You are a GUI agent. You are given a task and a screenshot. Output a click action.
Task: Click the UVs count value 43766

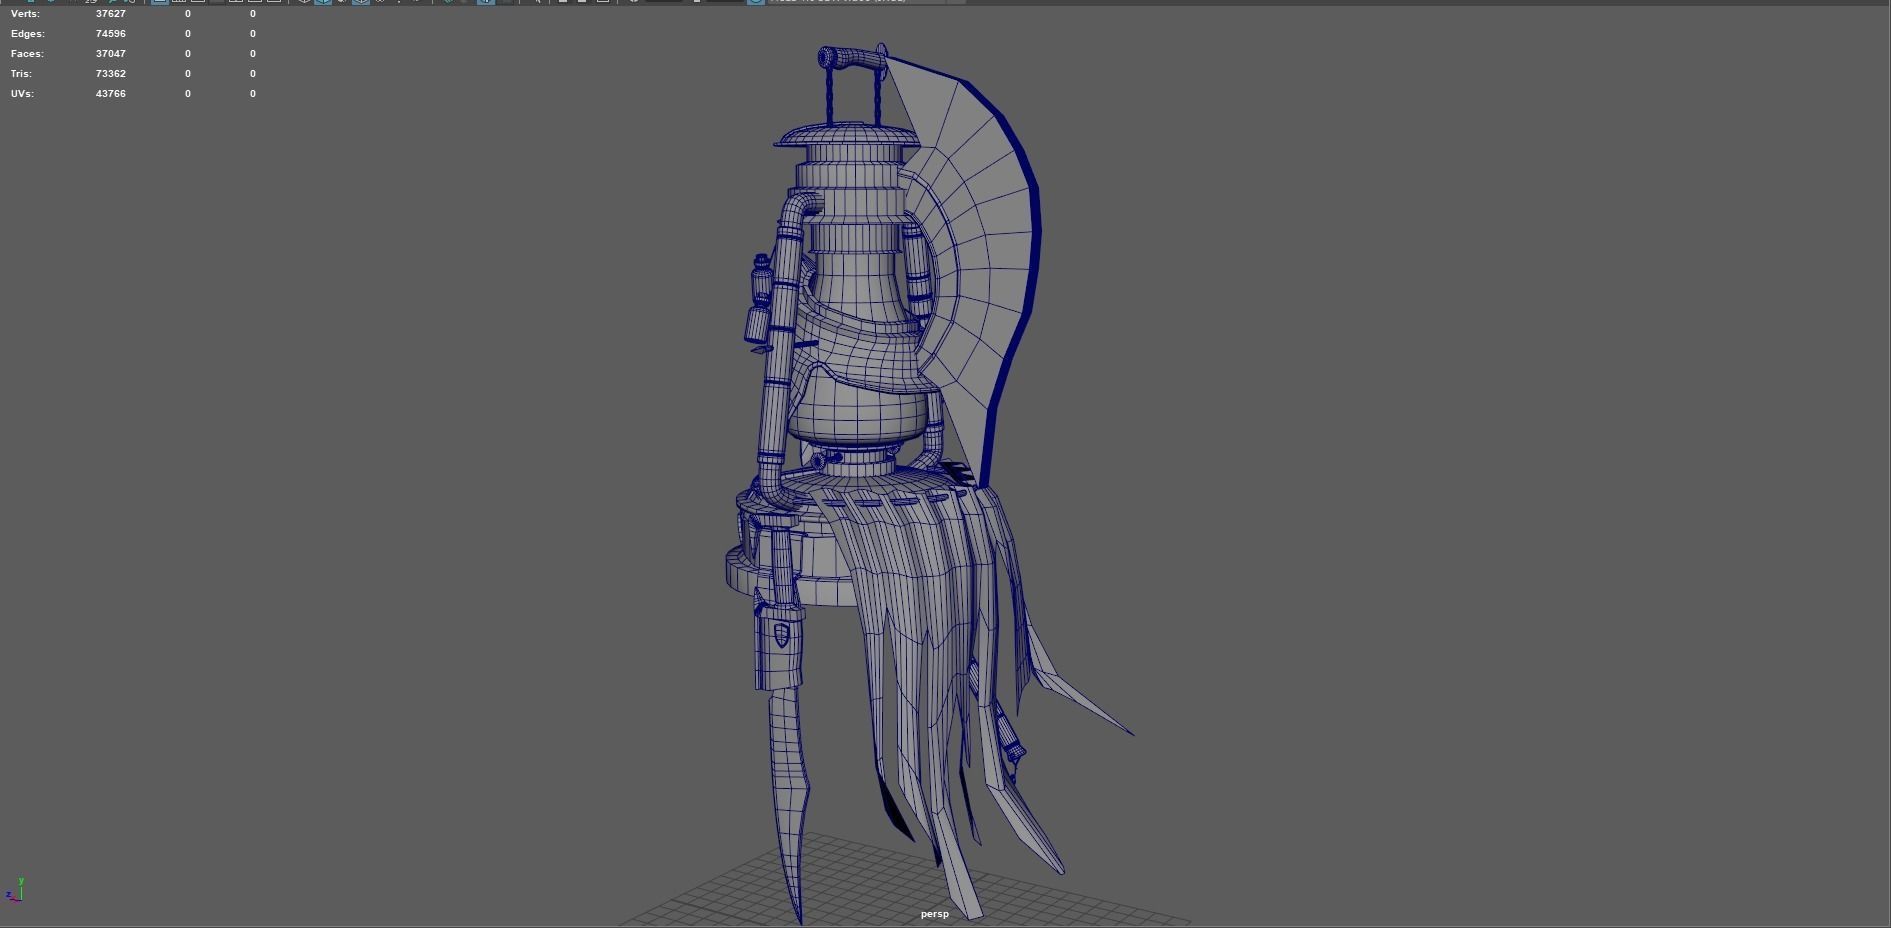pos(111,94)
